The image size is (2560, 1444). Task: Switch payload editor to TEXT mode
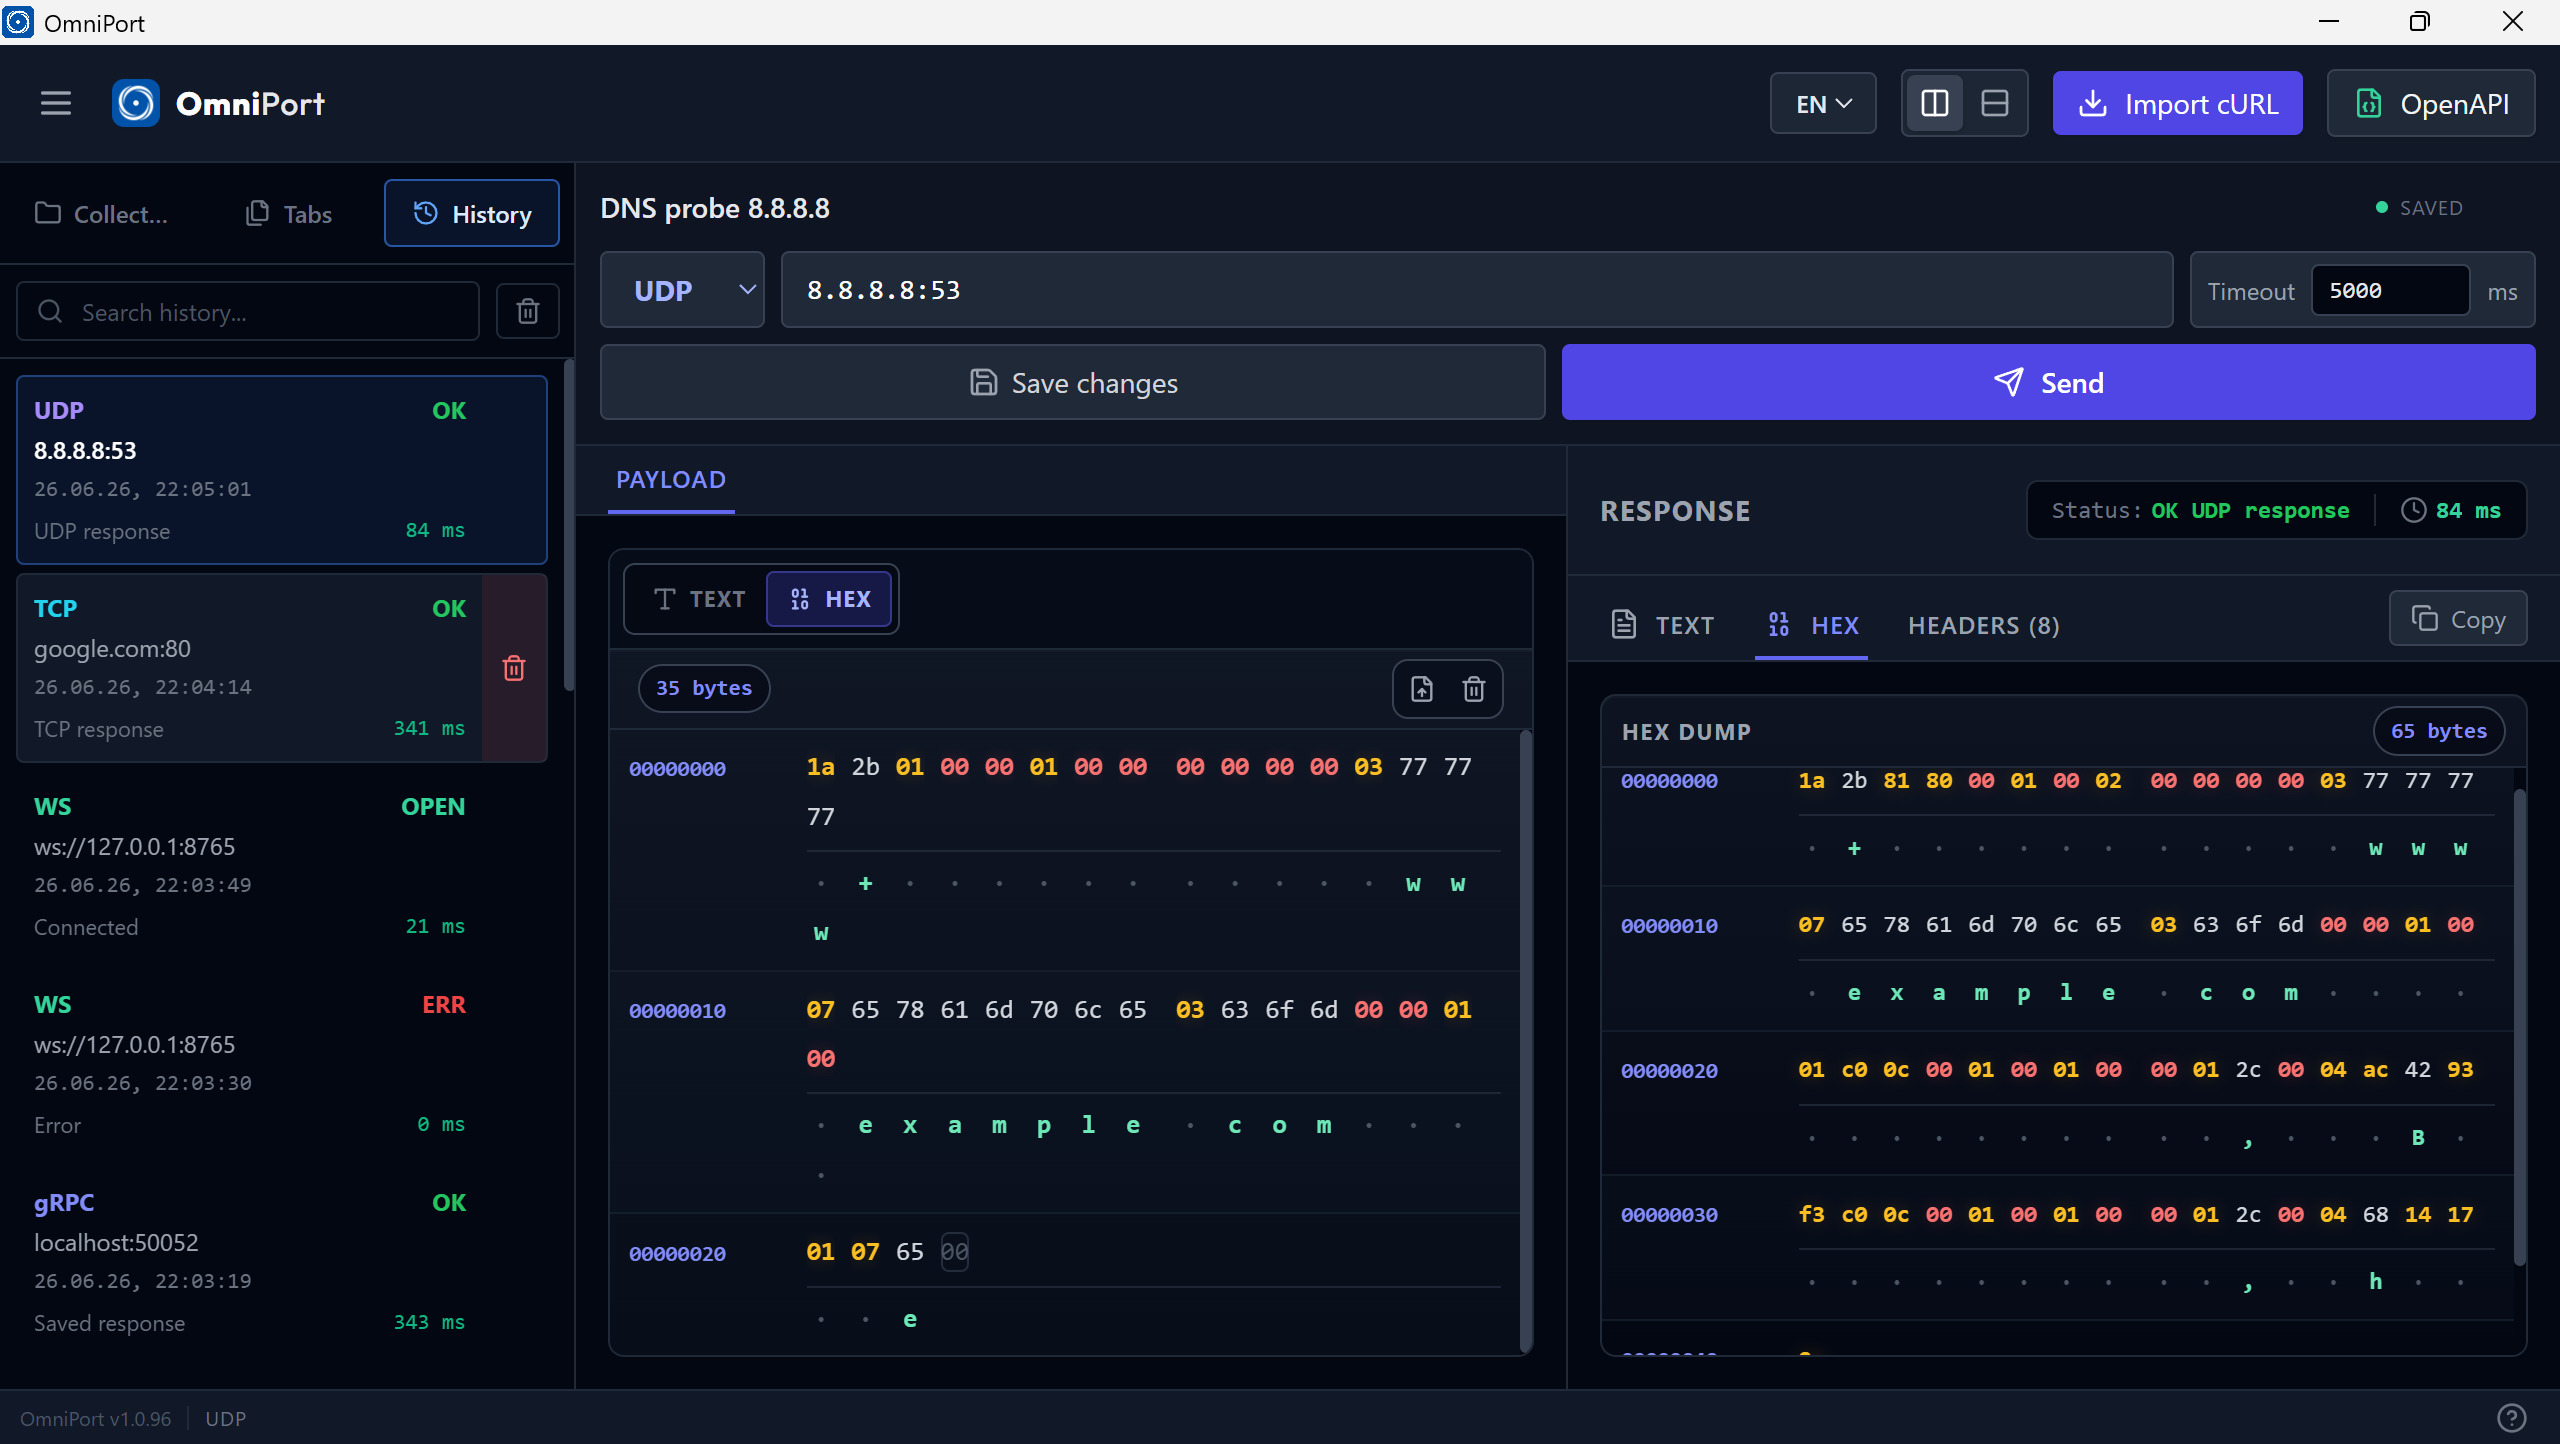pyautogui.click(x=698, y=599)
